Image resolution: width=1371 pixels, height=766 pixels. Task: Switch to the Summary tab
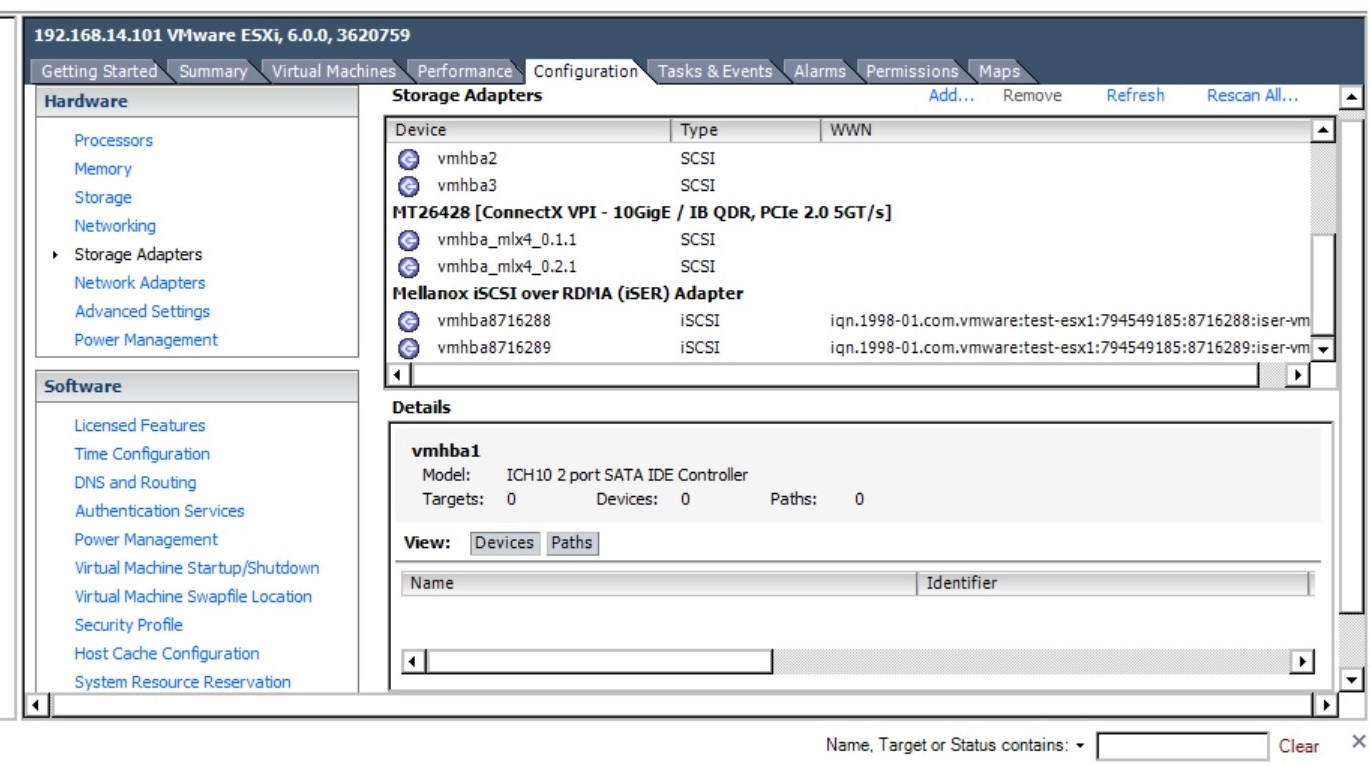coord(213,71)
